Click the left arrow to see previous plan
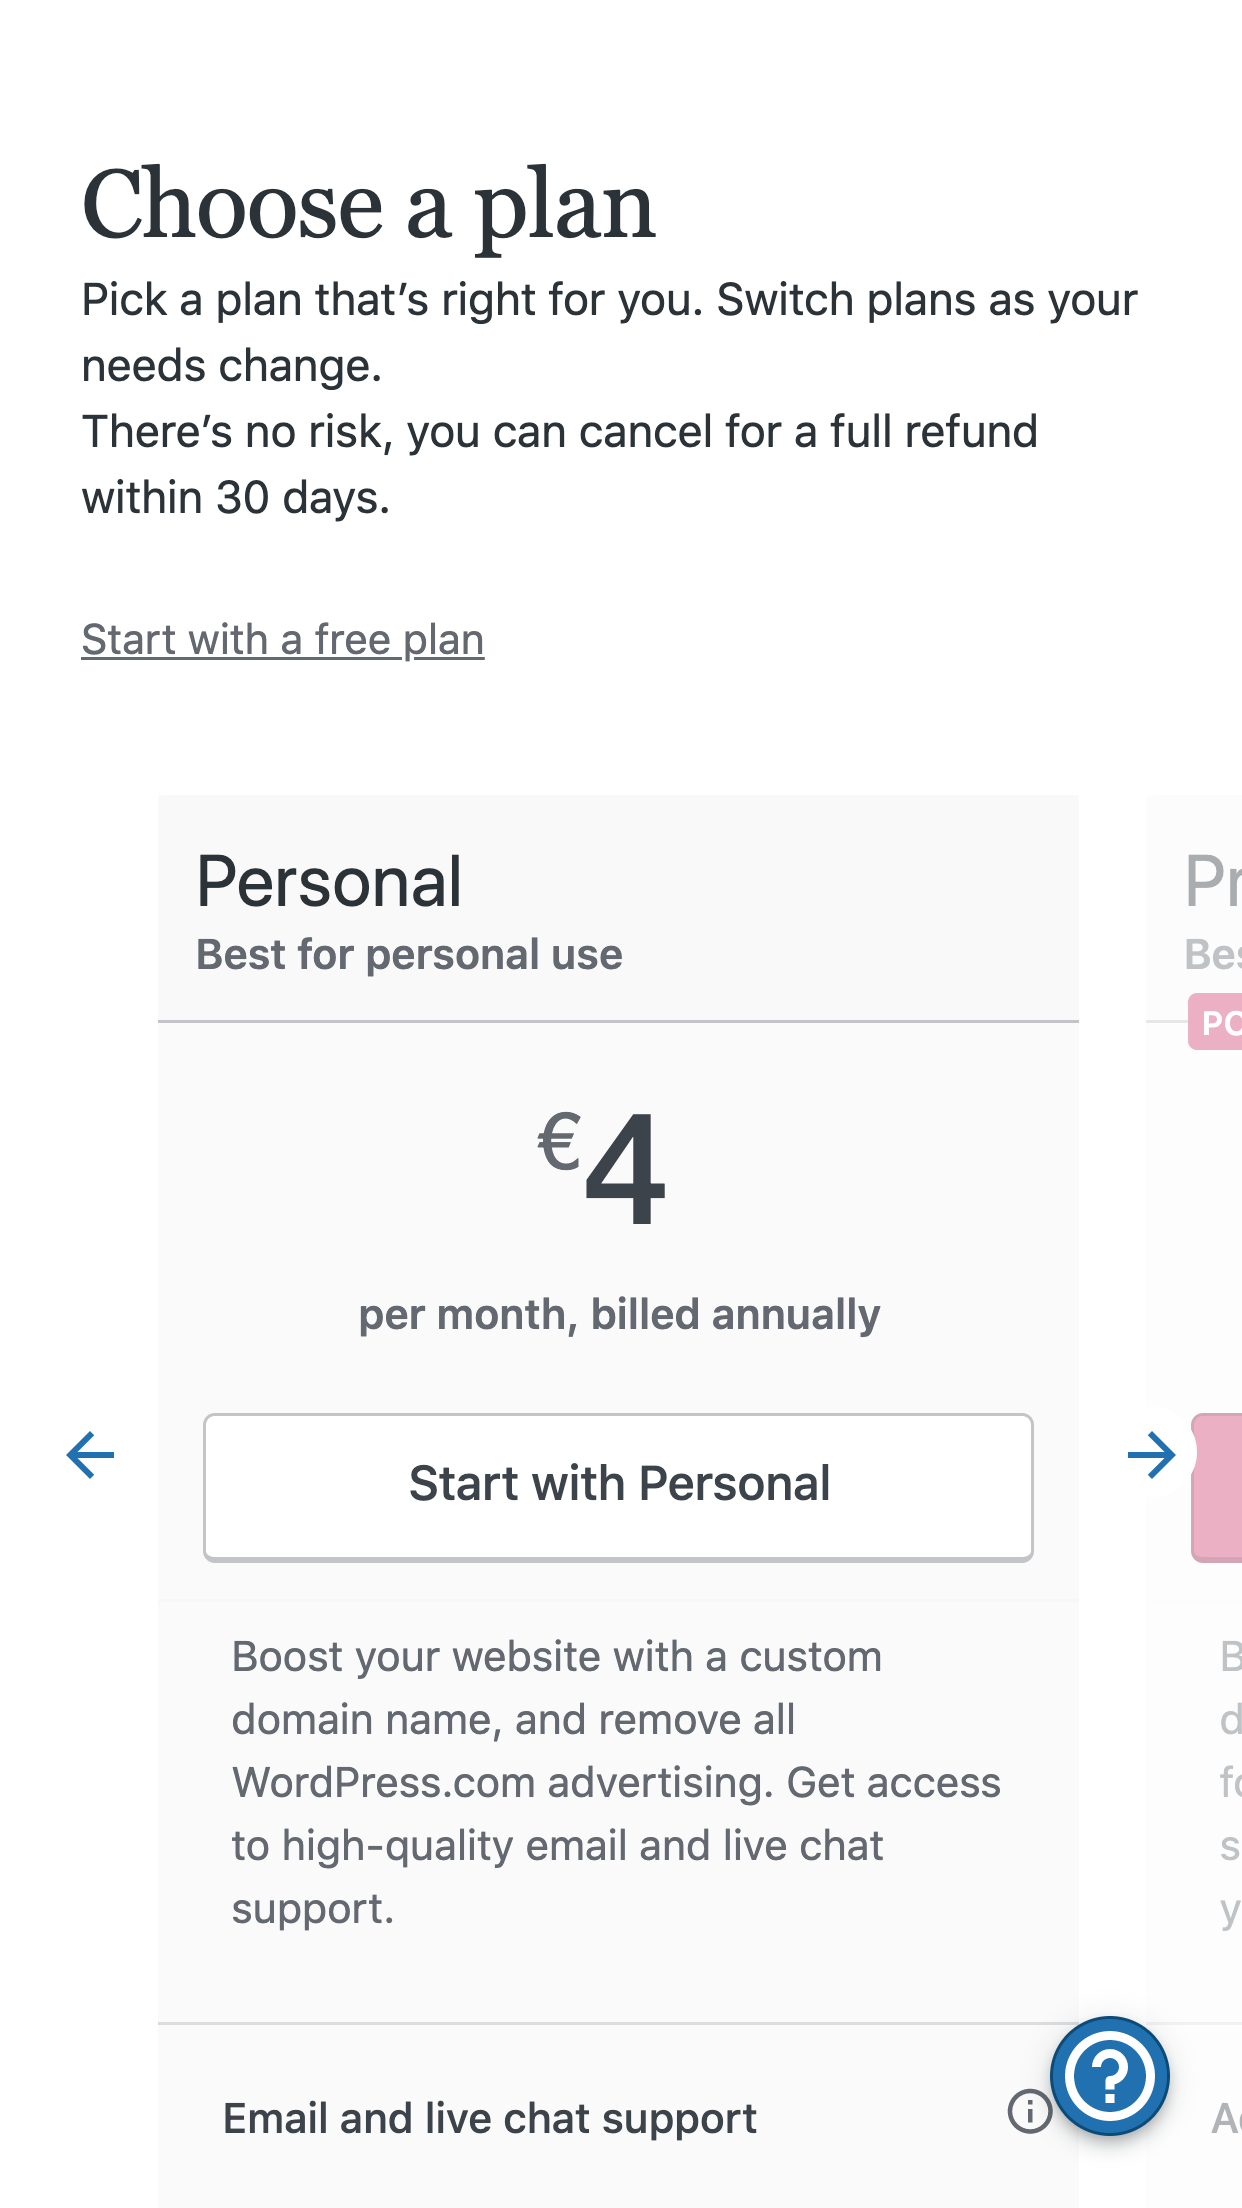Image resolution: width=1242 pixels, height=2208 pixels. click(x=91, y=1455)
